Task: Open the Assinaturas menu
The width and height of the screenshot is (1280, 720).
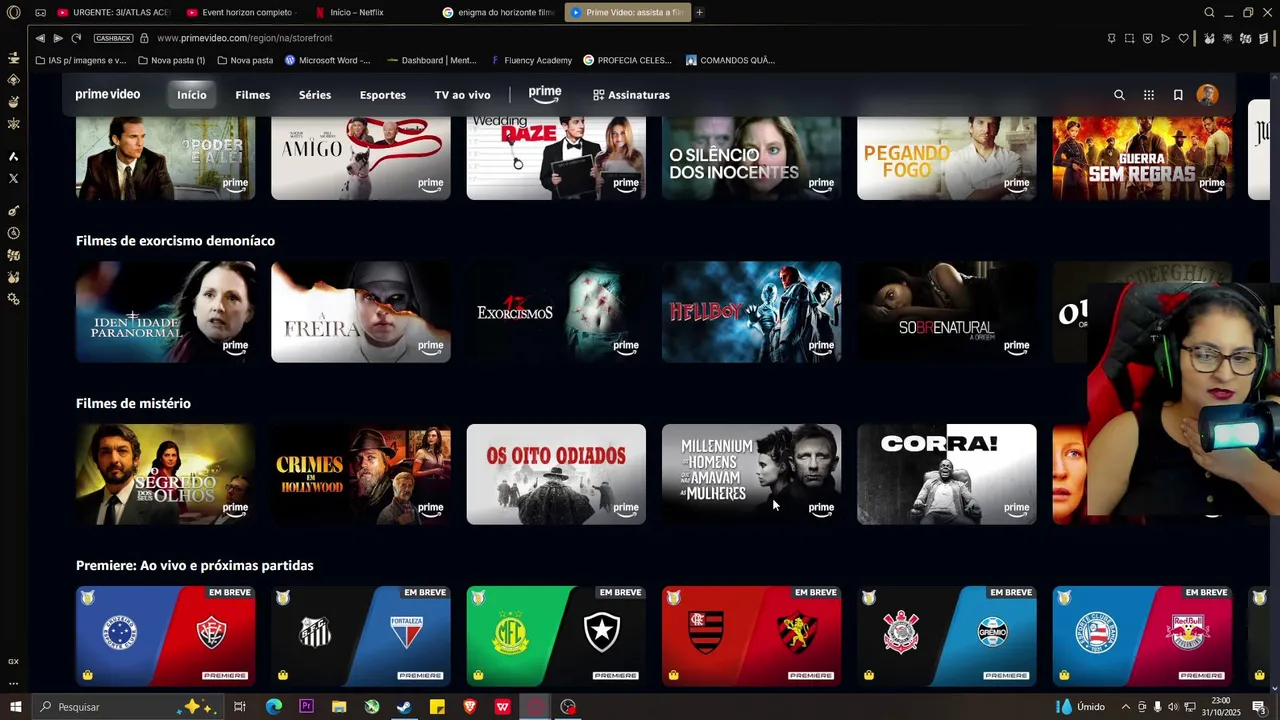Action: click(631, 95)
